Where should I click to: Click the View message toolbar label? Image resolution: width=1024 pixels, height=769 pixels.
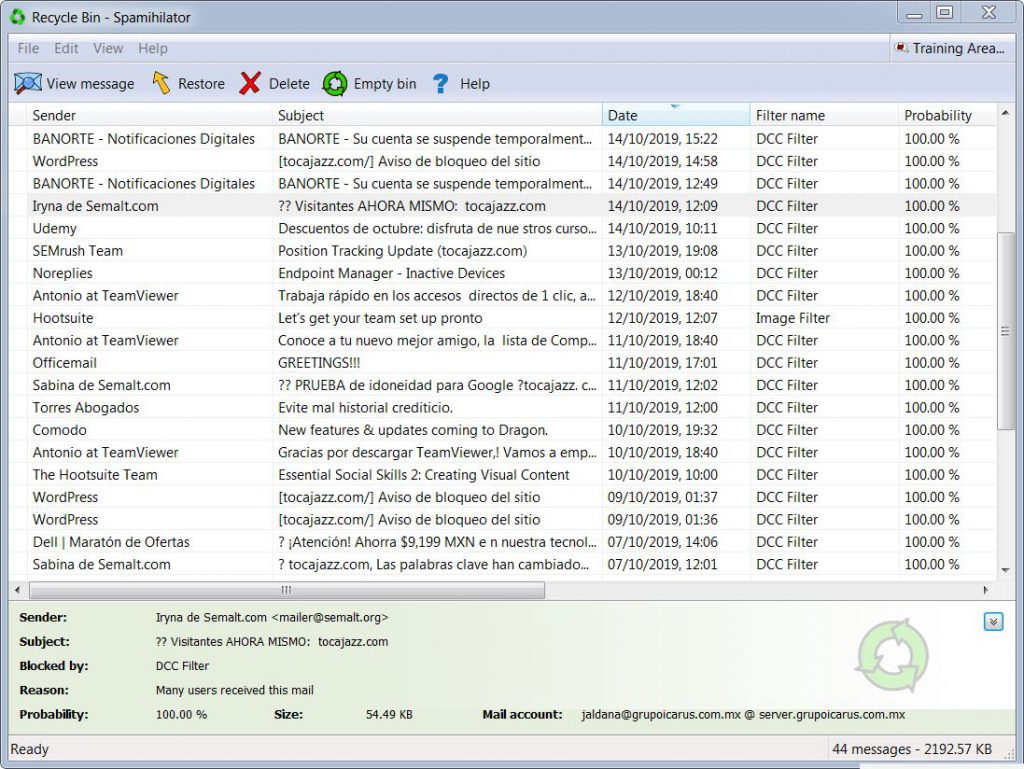(90, 84)
